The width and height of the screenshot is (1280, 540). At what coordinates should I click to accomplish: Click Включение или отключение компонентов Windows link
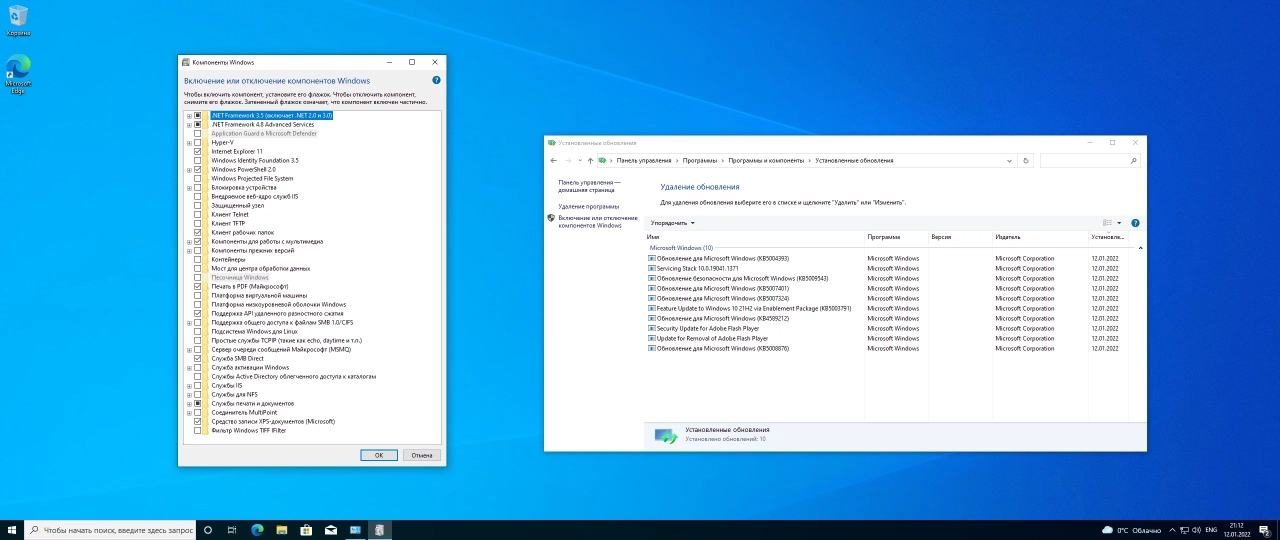(598, 221)
